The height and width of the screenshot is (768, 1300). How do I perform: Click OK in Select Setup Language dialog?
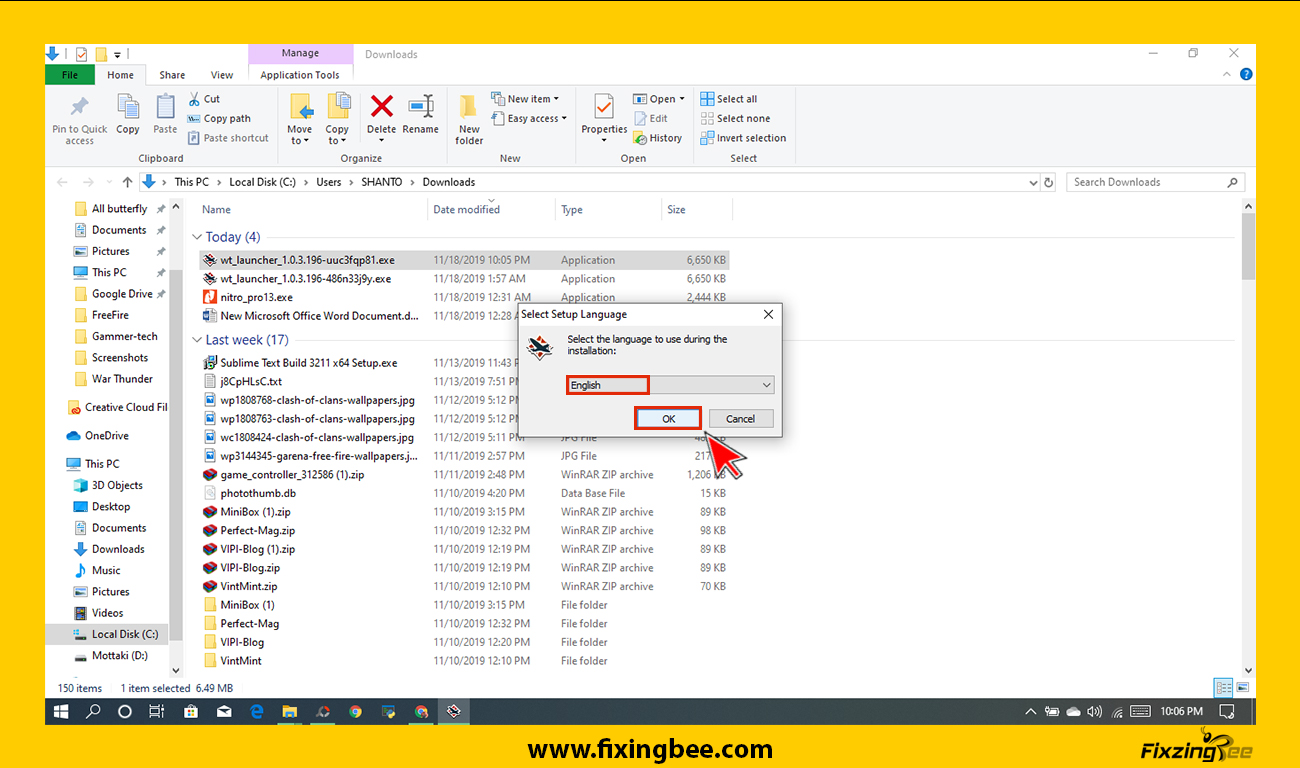668,419
